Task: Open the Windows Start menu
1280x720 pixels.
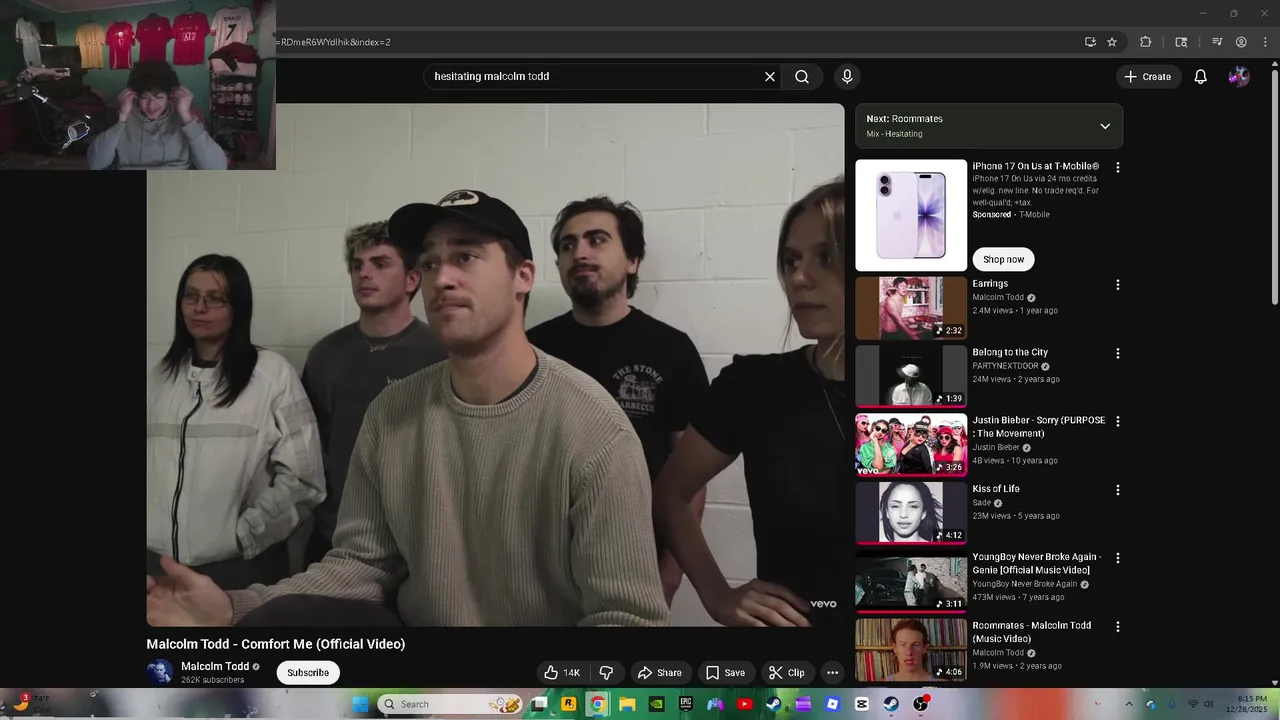Action: point(360,704)
